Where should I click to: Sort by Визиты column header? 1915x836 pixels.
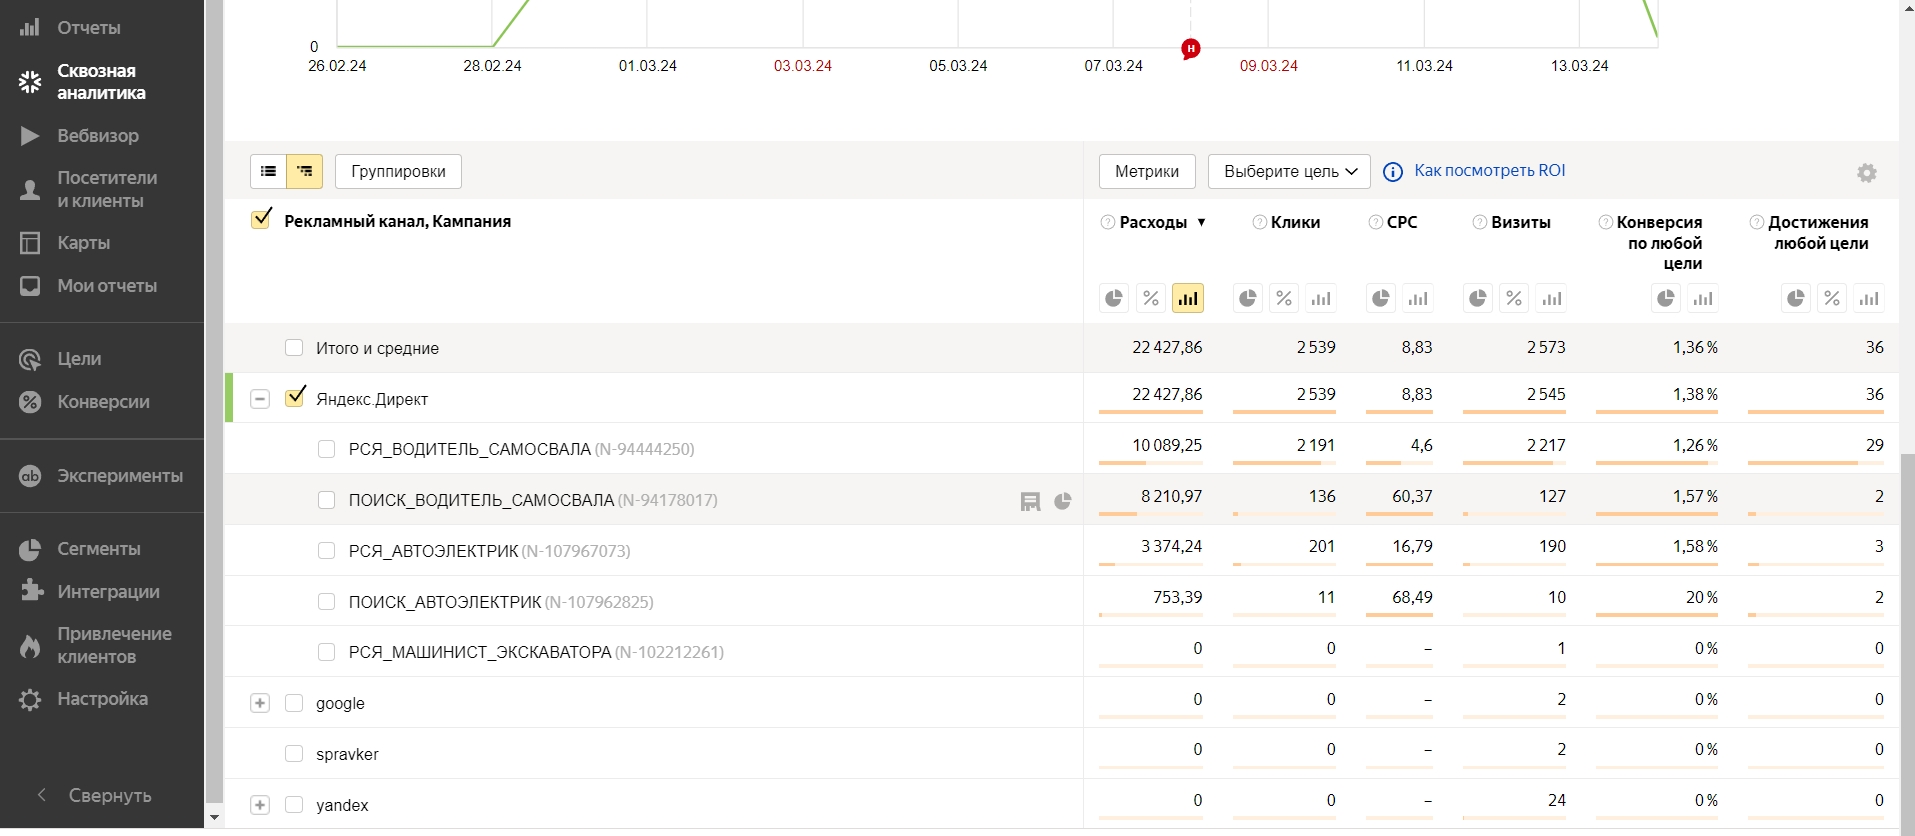coord(1520,222)
